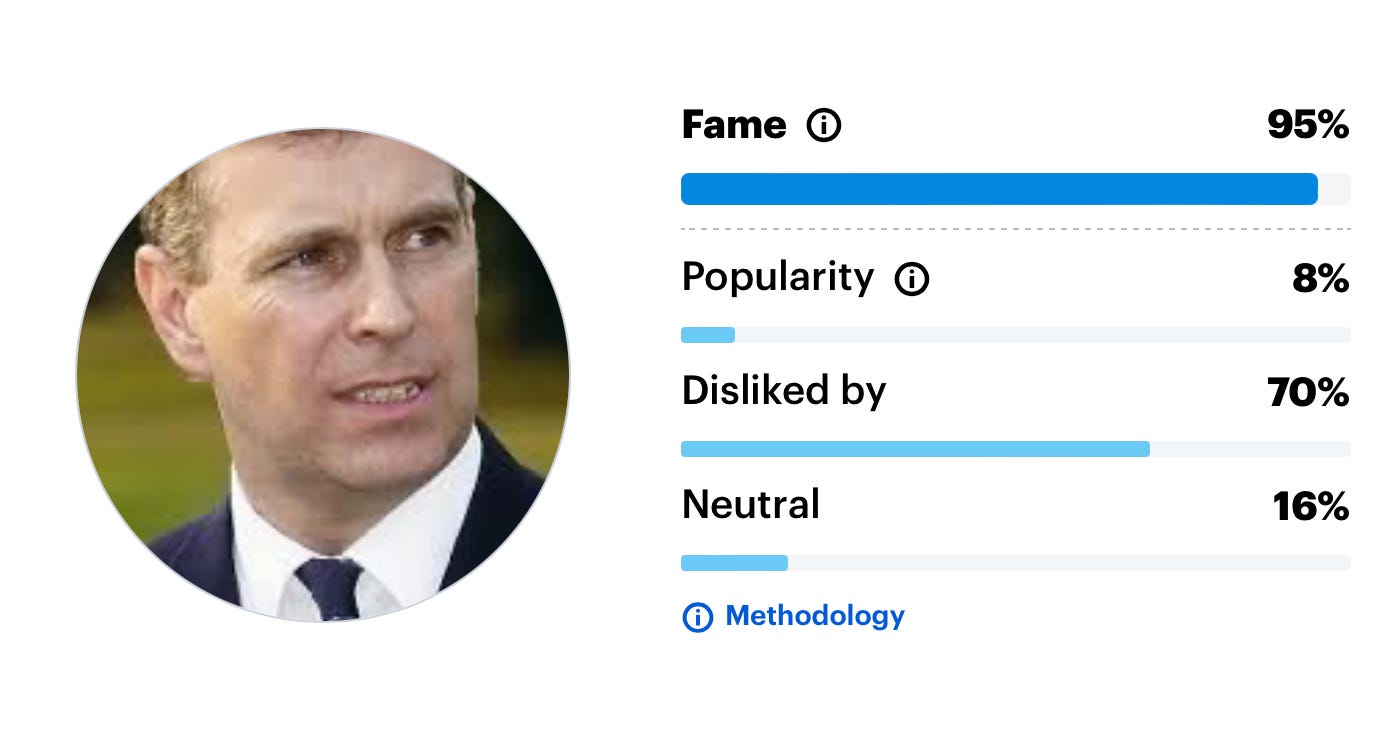The height and width of the screenshot is (736, 1400).
Task: Select the 16% Neutral value
Action: click(x=1311, y=507)
